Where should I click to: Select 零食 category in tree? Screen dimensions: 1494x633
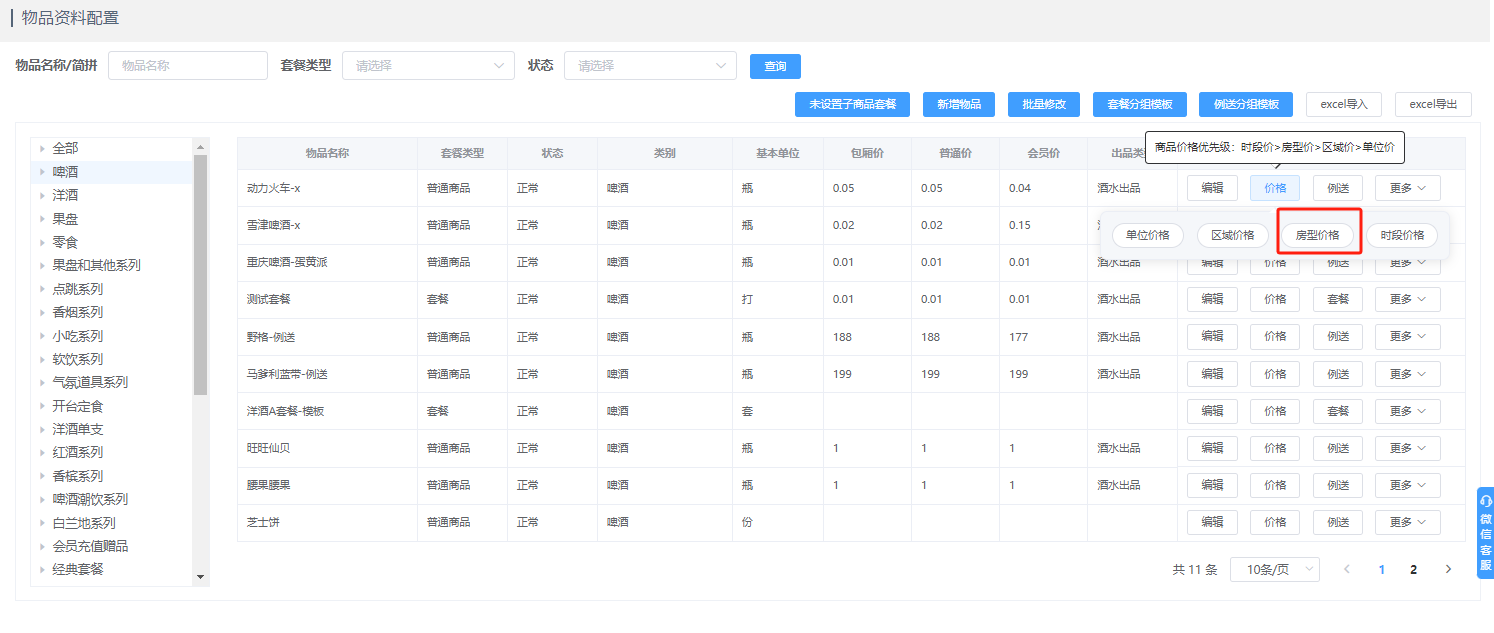coord(65,242)
